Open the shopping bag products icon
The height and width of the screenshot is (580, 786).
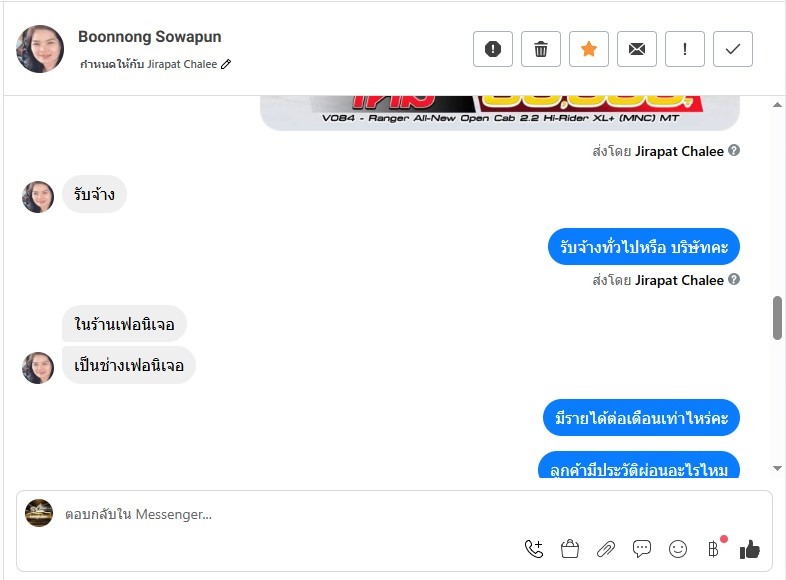(570, 549)
